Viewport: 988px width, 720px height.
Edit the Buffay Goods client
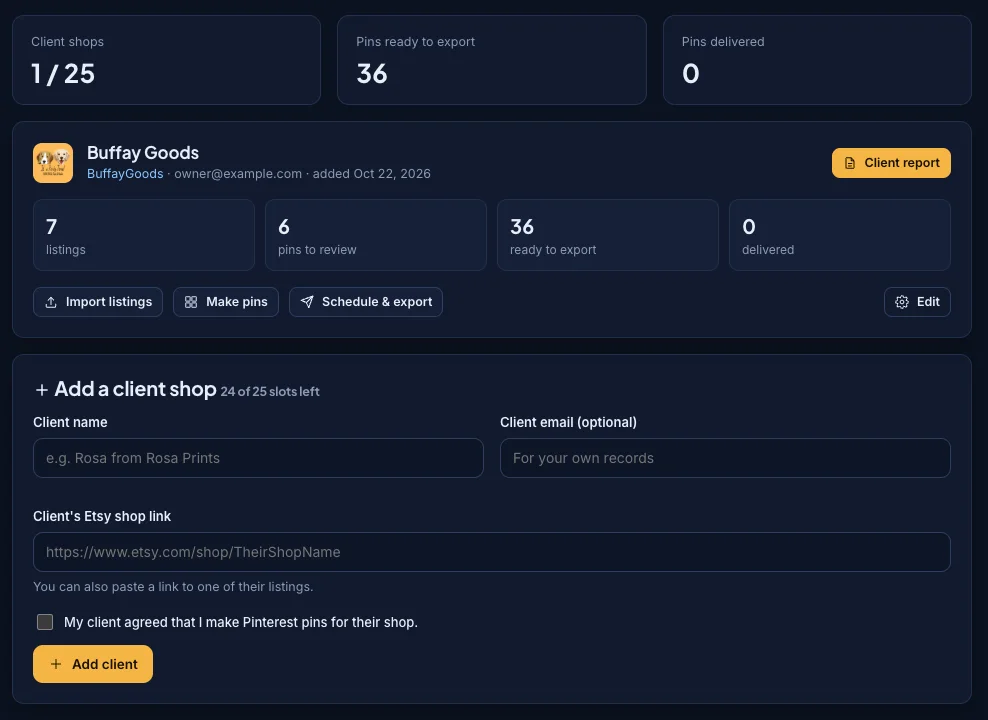(x=917, y=302)
